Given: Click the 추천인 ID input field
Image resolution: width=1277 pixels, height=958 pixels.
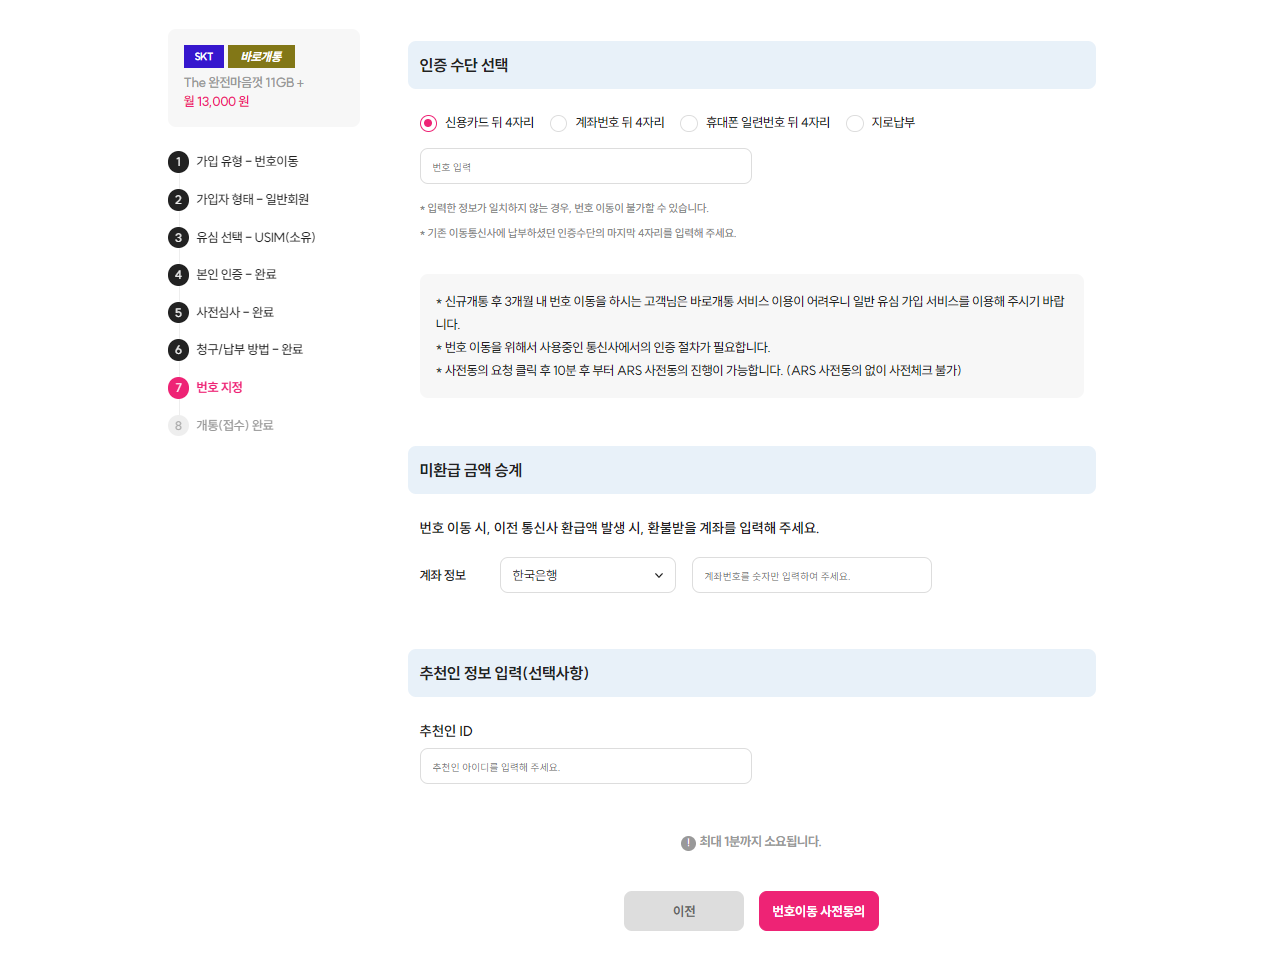Looking at the screenshot, I should (585, 765).
